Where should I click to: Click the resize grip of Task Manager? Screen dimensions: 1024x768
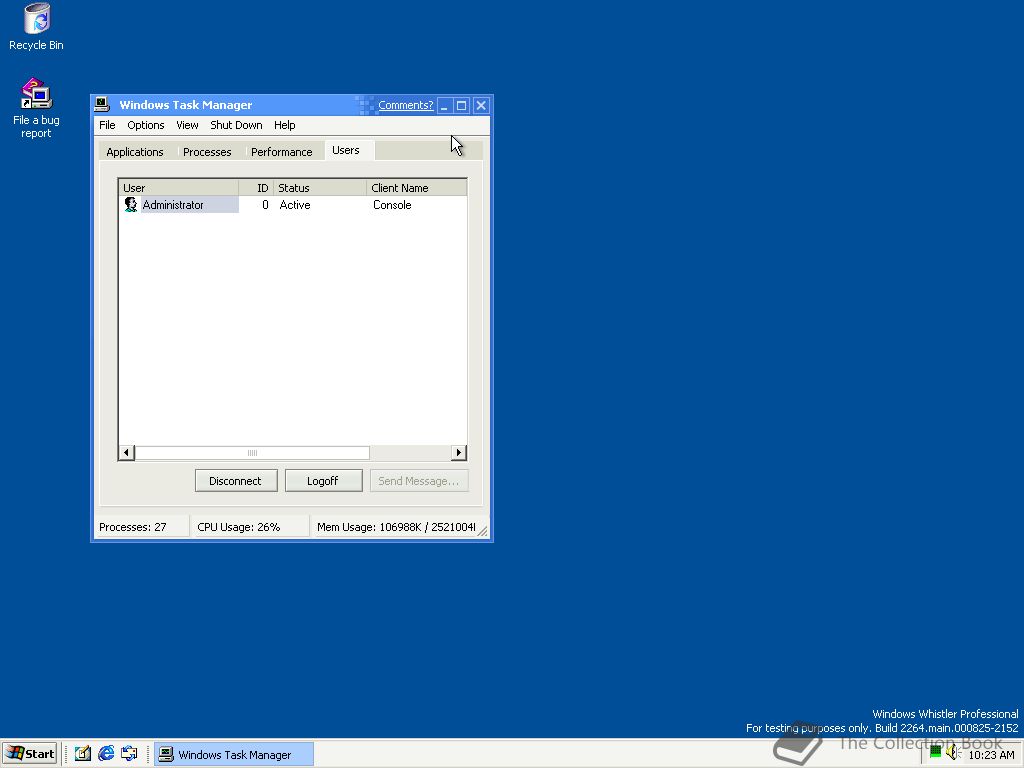click(482, 531)
